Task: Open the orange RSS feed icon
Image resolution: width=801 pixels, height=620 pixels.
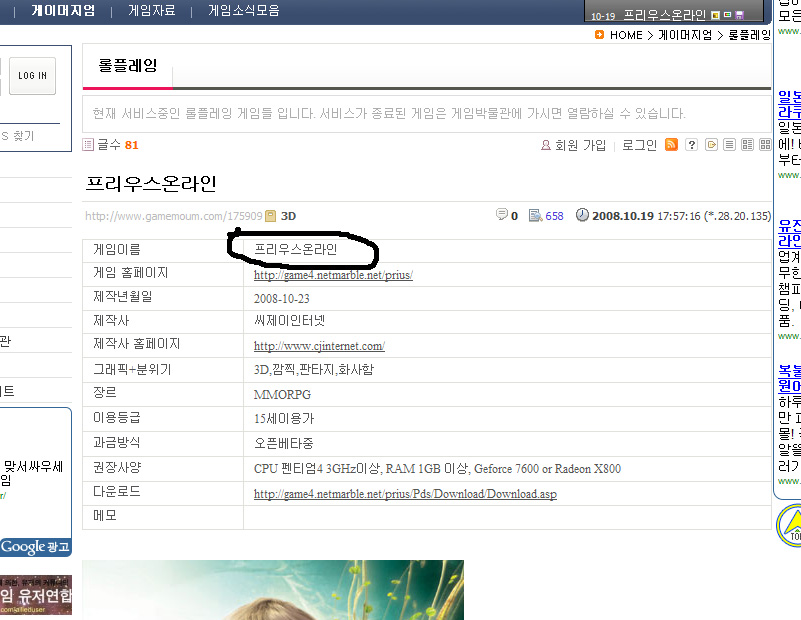Action: [x=672, y=145]
